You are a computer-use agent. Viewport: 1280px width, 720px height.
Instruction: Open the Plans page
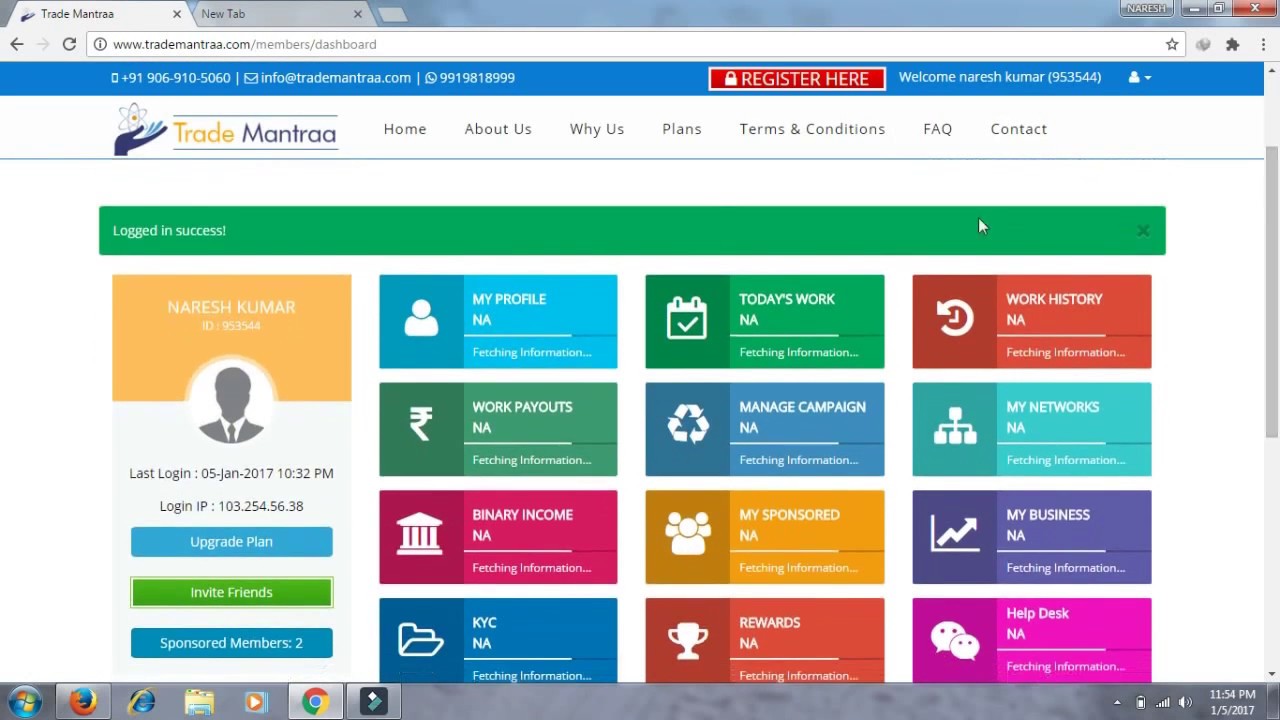(682, 129)
